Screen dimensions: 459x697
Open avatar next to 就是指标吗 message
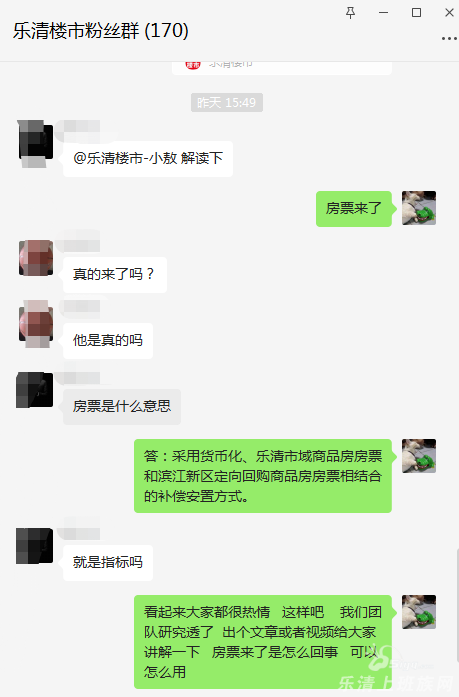(x=35, y=546)
